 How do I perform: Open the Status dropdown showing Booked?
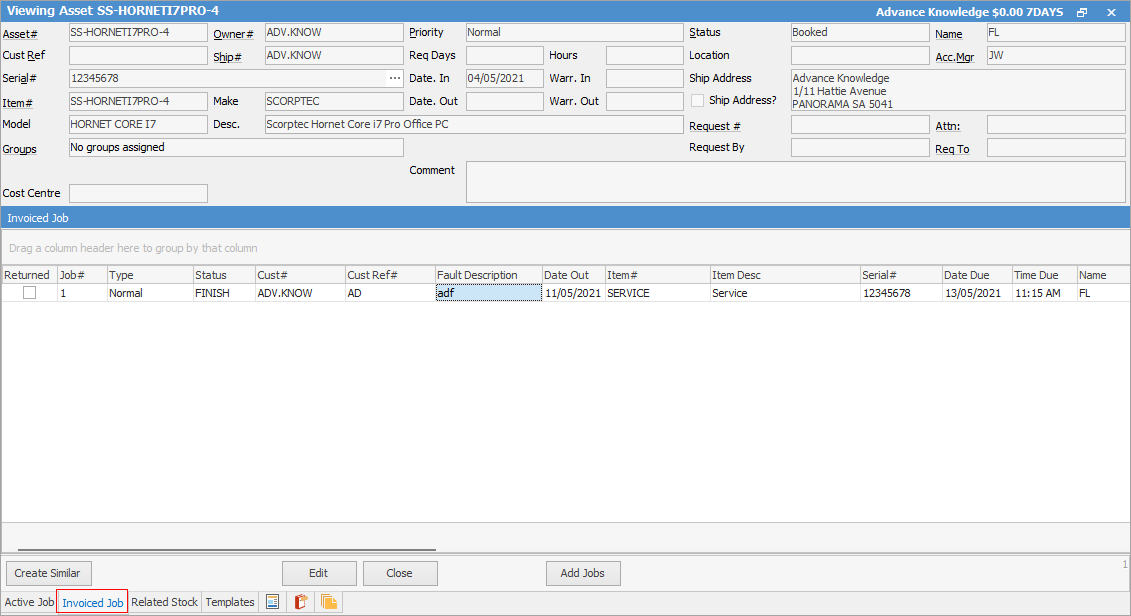click(859, 31)
